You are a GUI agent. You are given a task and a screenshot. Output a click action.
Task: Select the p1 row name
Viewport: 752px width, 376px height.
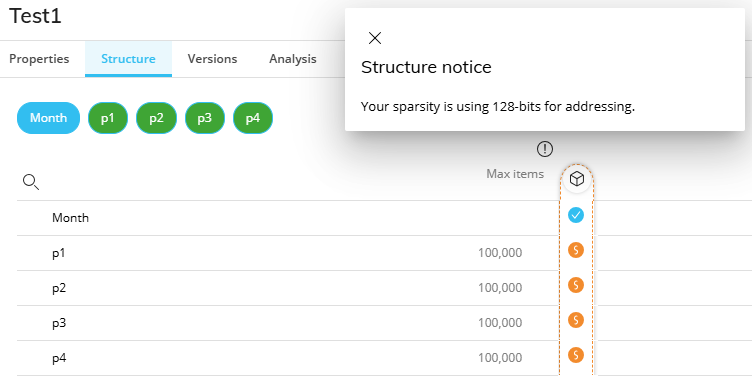(x=59, y=253)
